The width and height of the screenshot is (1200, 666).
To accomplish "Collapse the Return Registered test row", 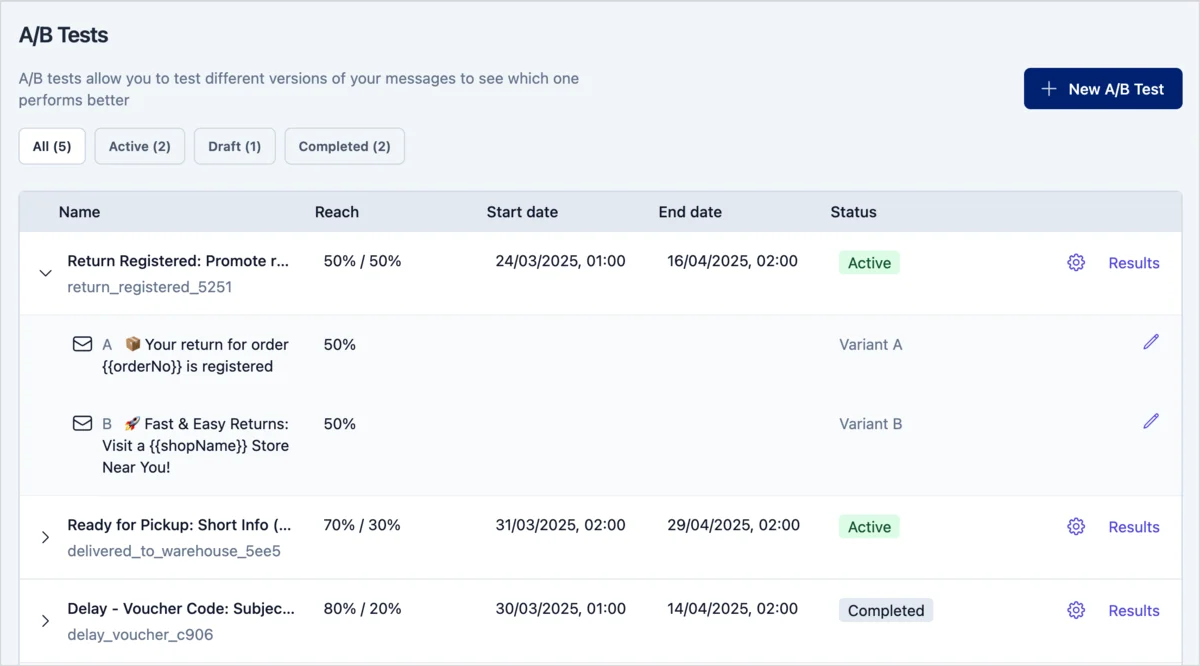I will tap(45, 273).
